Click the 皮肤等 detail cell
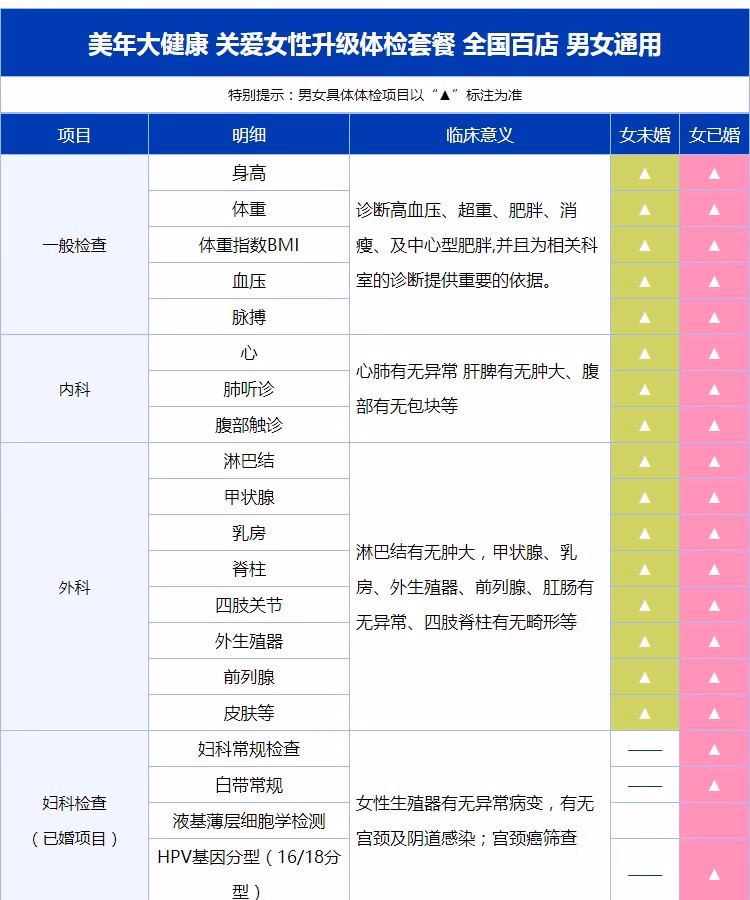 tap(248, 713)
